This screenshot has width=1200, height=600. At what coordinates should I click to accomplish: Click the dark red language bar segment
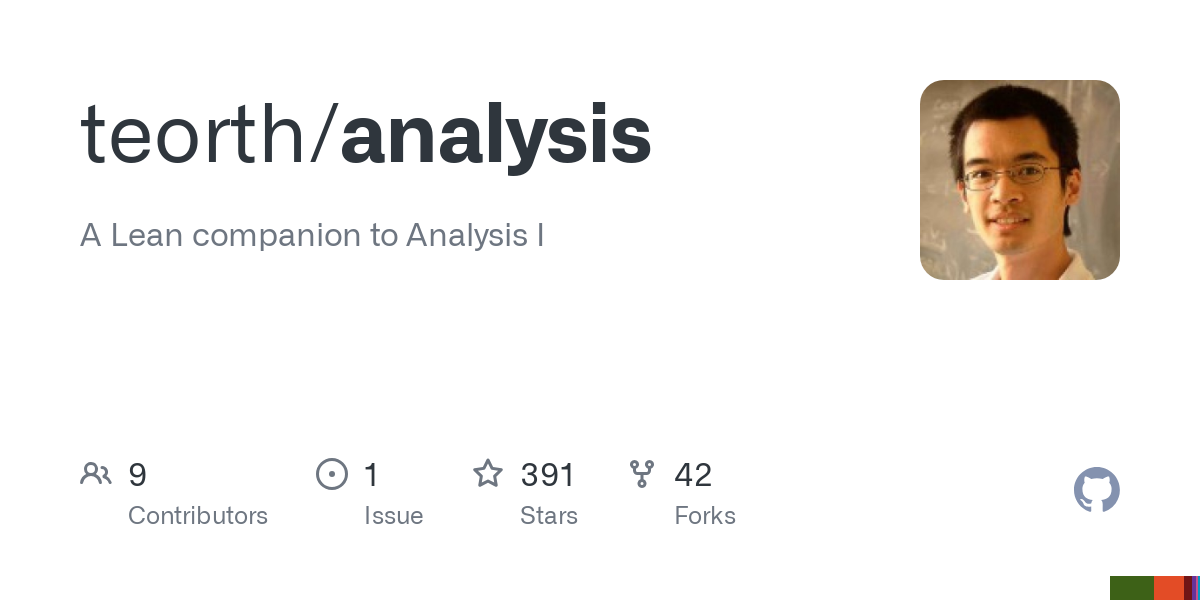tap(1188, 588)
